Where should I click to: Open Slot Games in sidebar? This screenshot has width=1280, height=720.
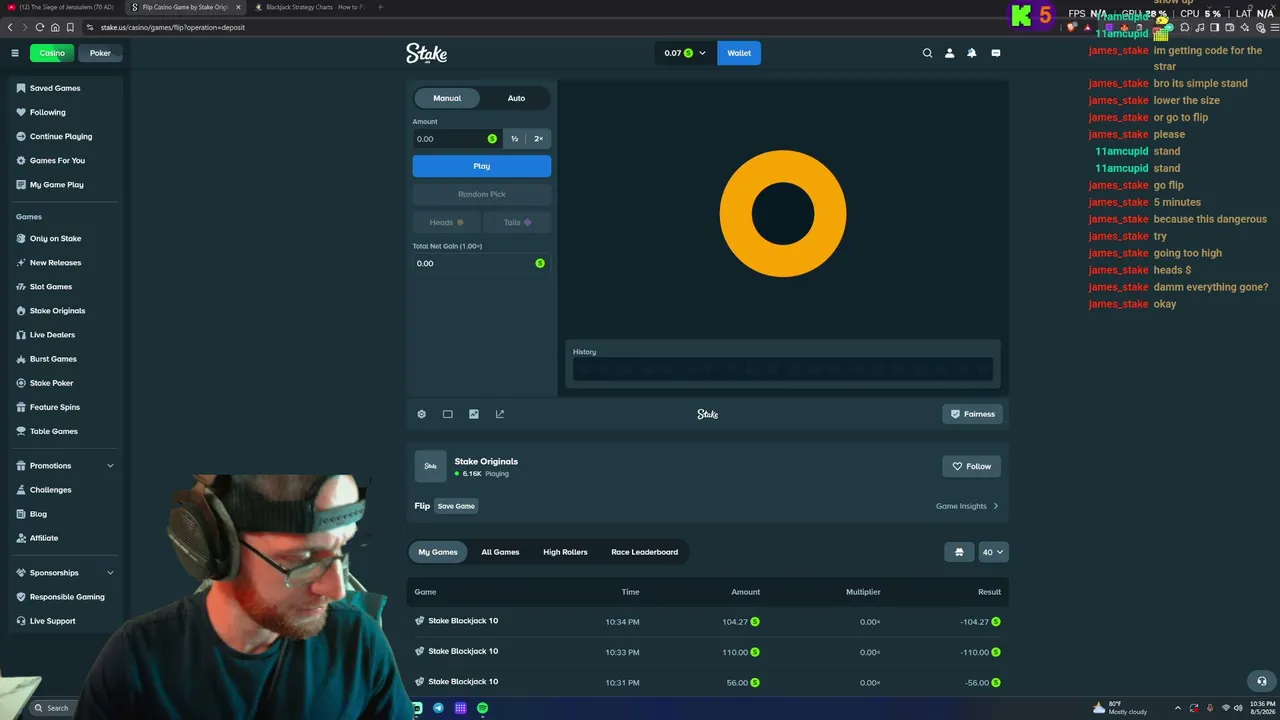(x=51, y=287)
